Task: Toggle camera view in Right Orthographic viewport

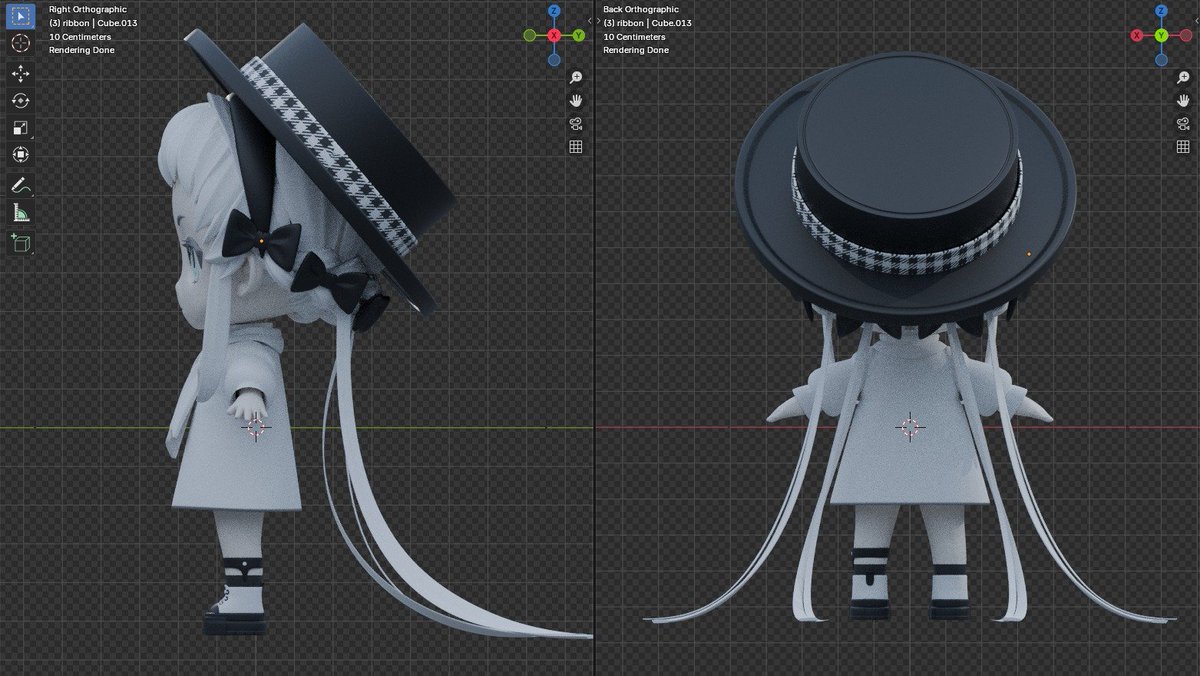Action: point(576,124)
